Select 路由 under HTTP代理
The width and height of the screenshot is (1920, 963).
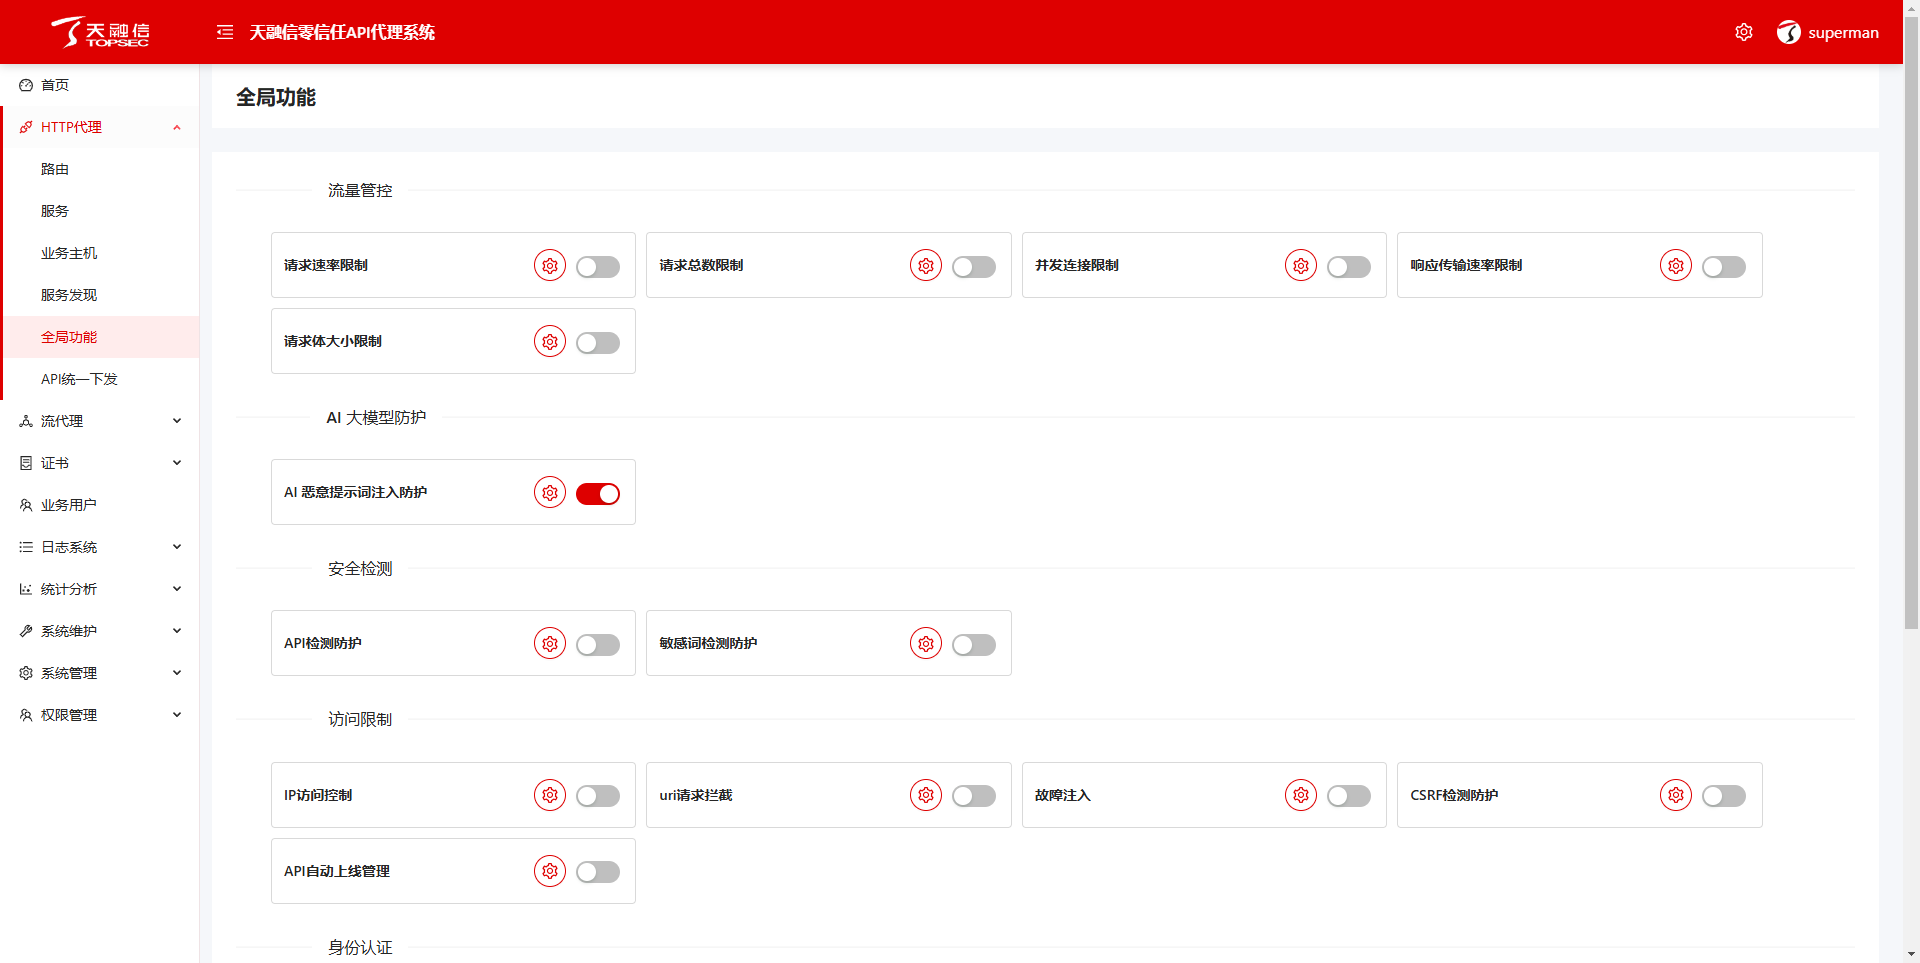pos(55,169)
